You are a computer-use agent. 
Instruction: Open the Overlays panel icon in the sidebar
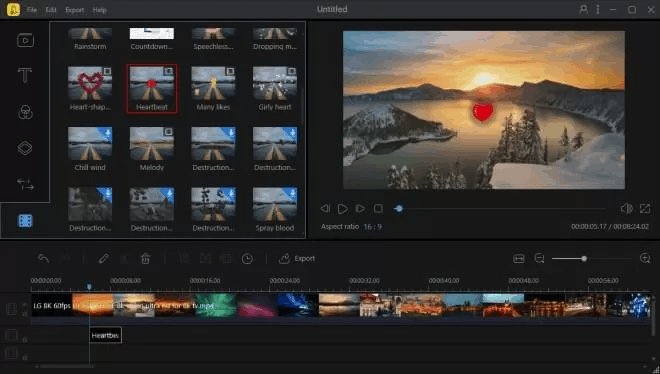click(x=25, y=148)
